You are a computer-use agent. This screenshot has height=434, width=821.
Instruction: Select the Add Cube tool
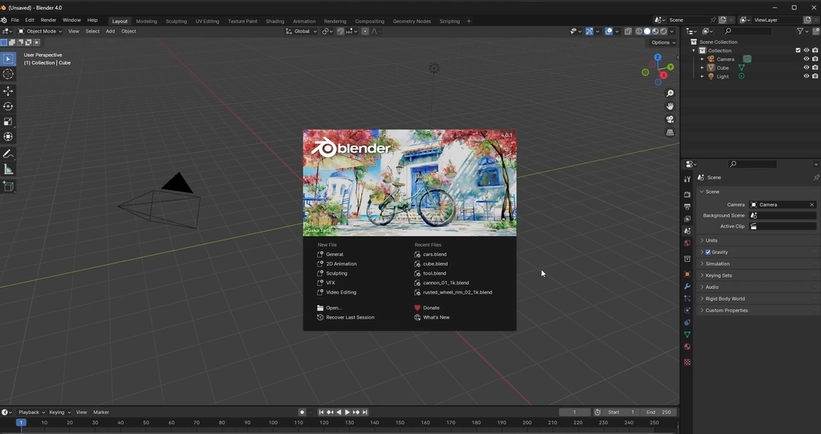coord(8,187)
